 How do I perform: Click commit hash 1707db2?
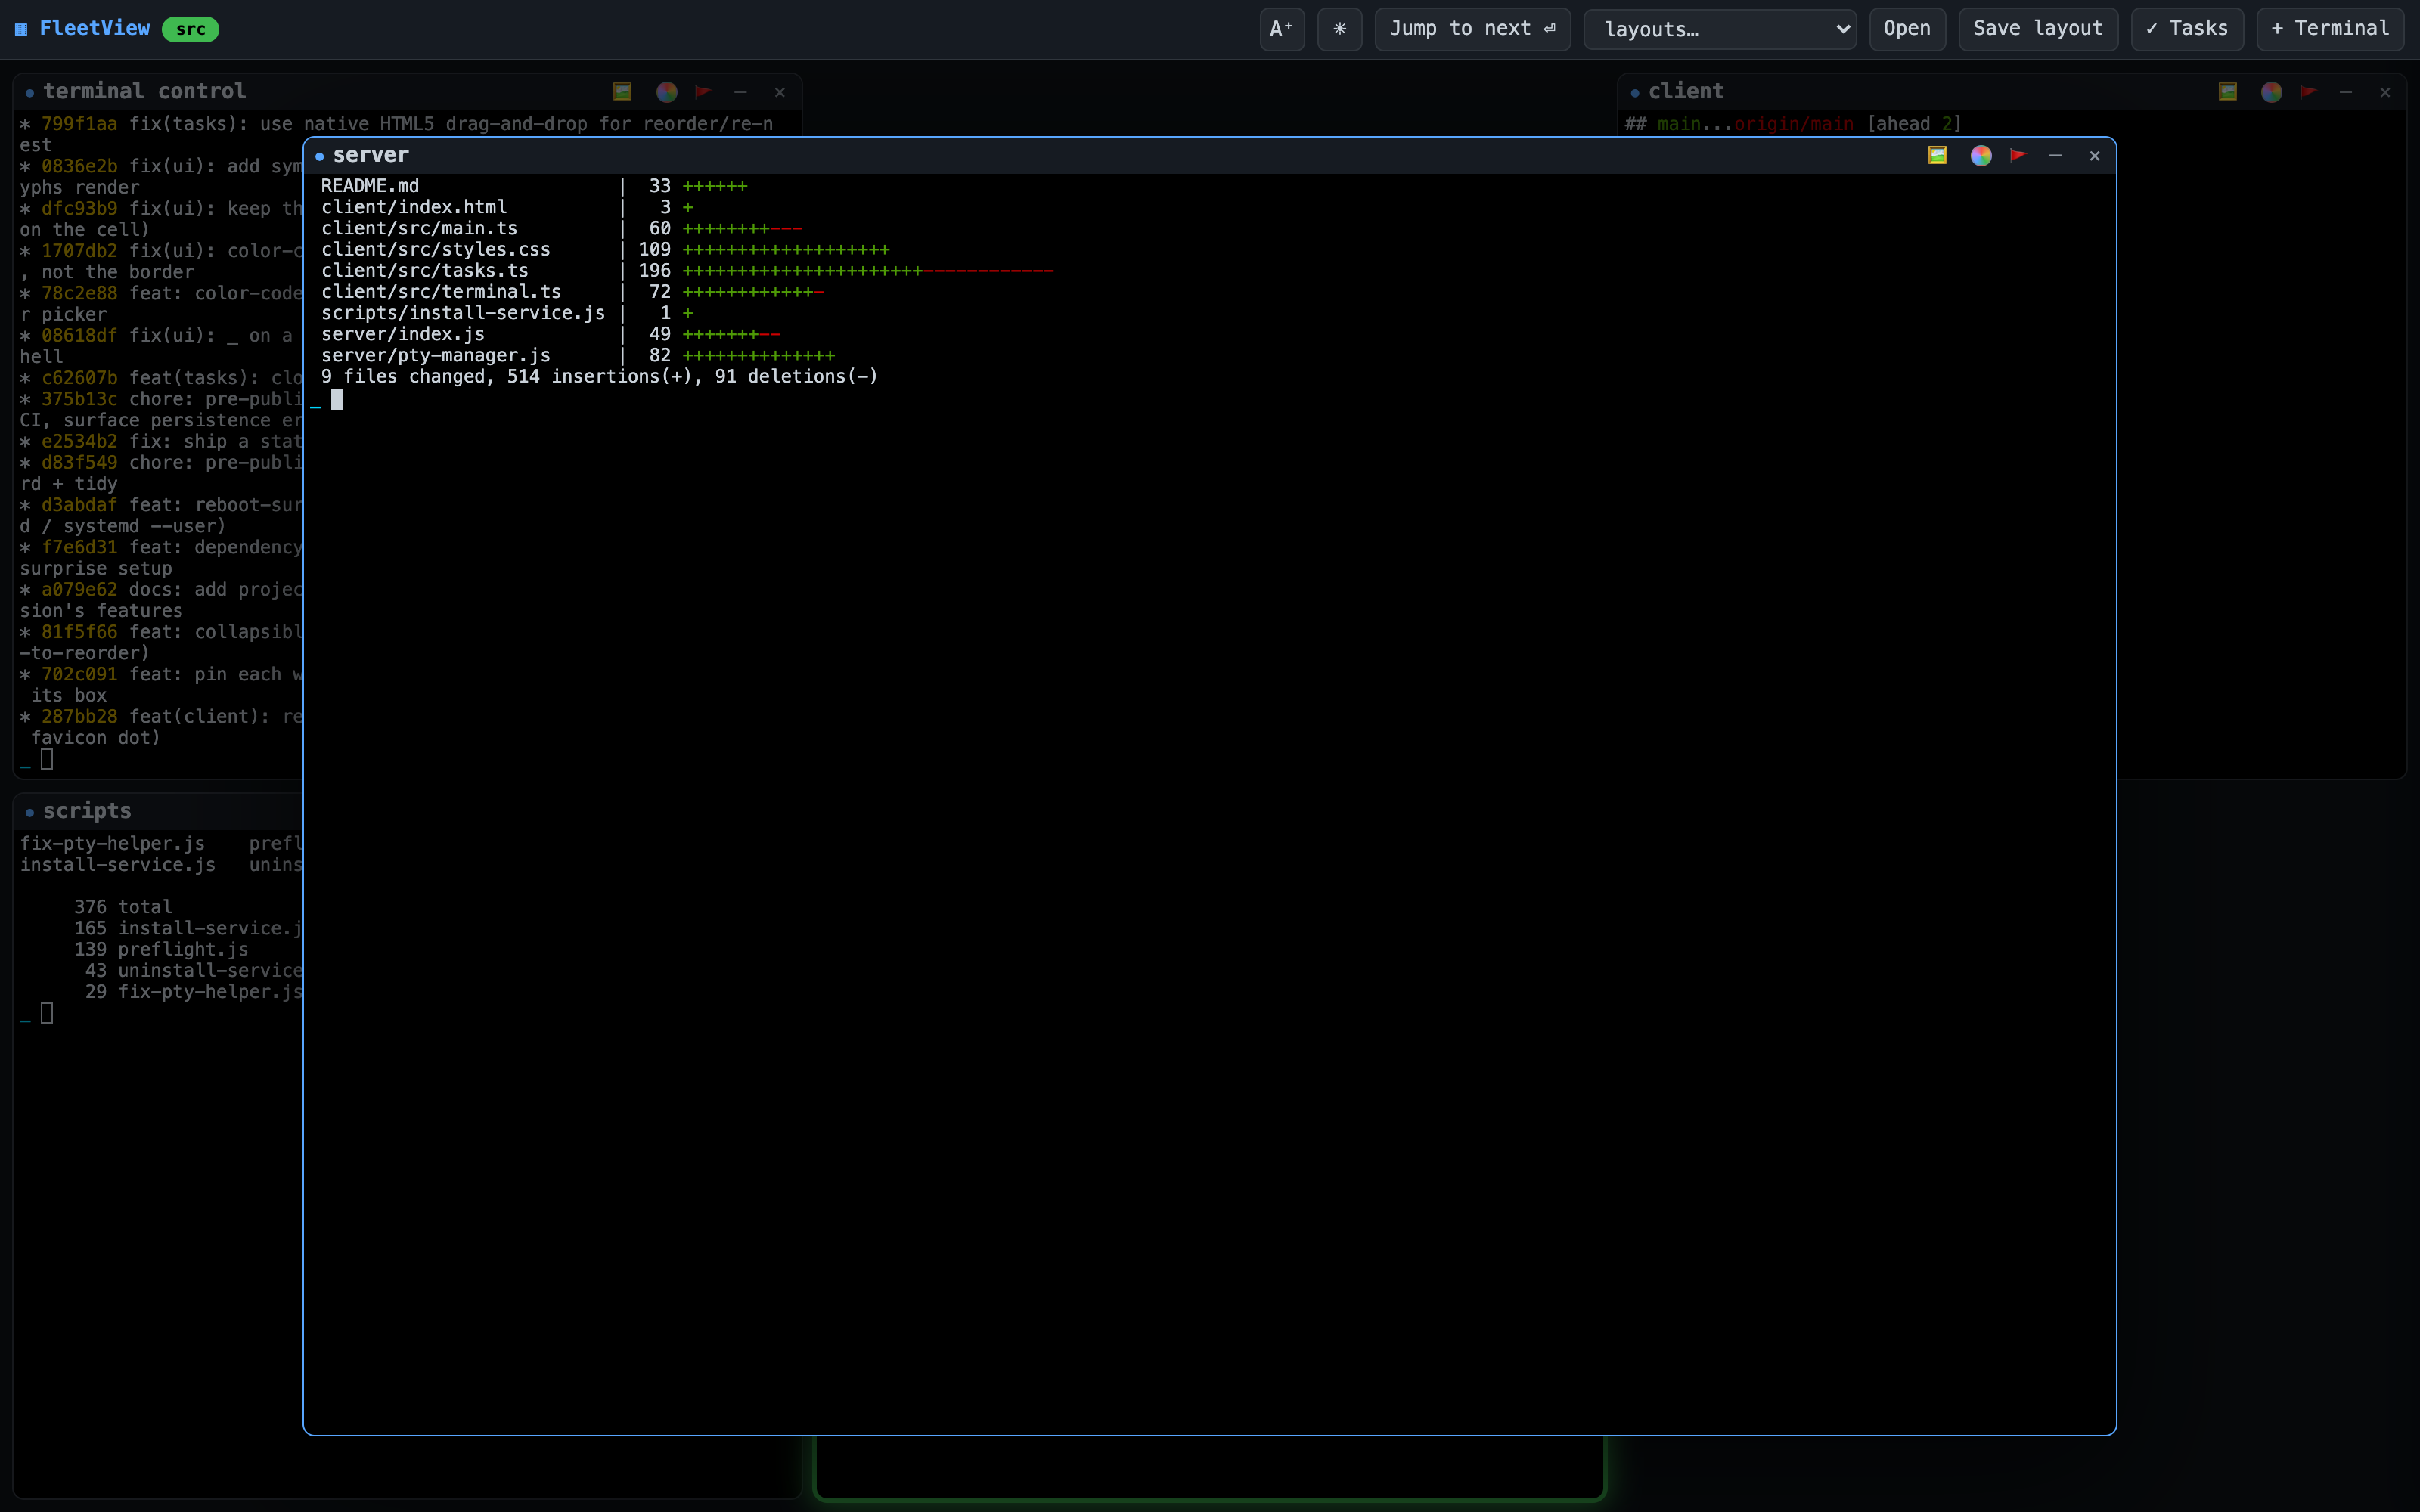coord(79,251)
